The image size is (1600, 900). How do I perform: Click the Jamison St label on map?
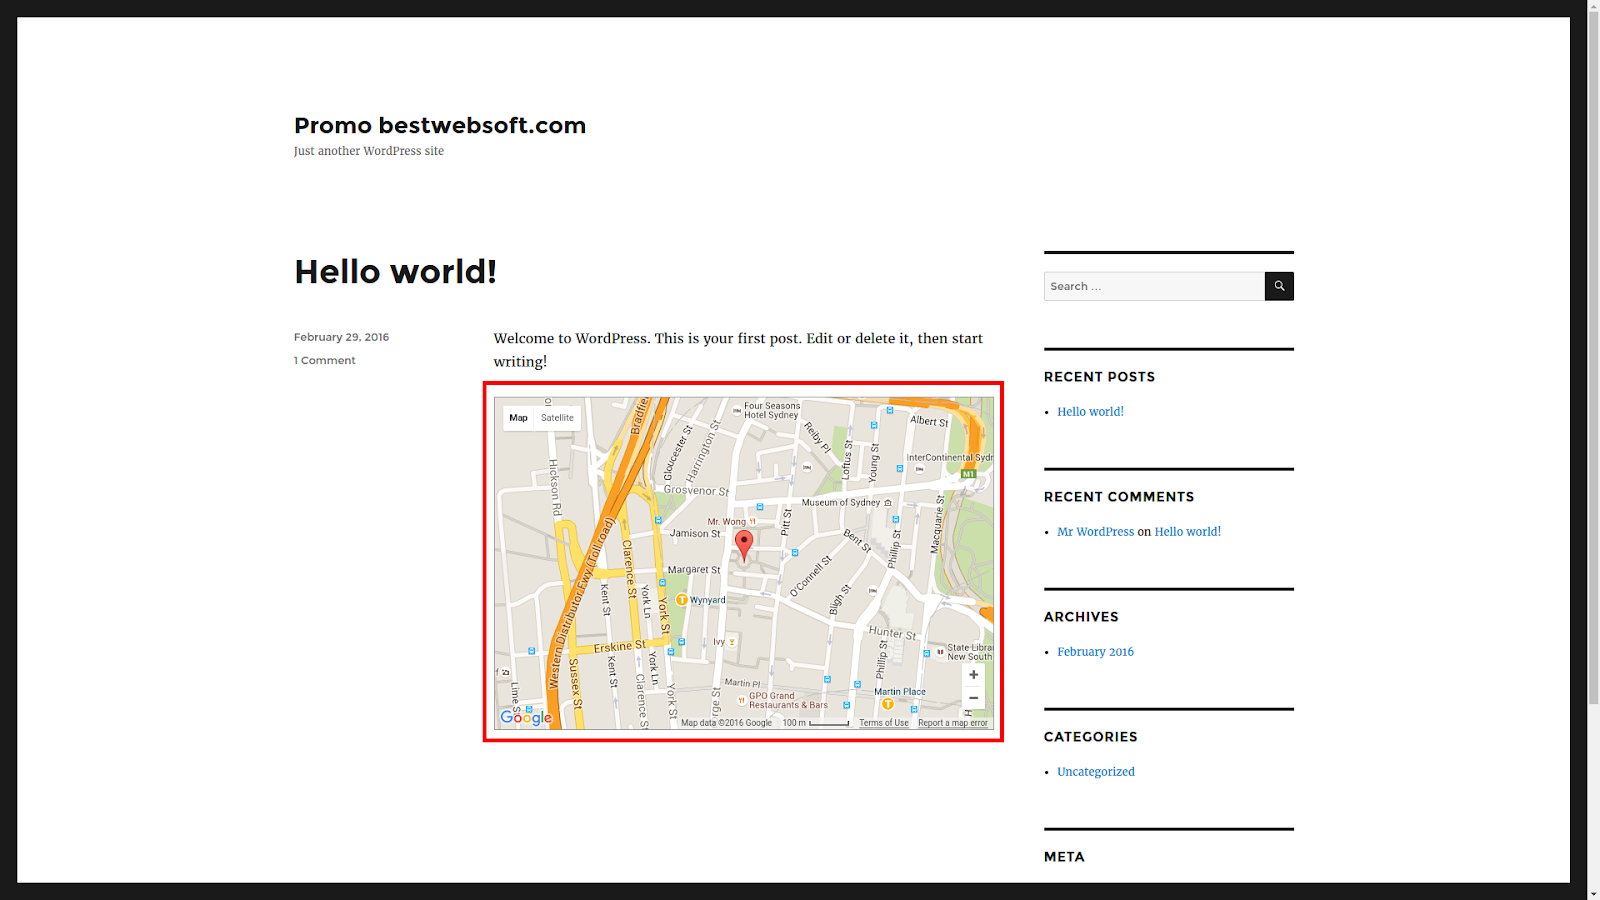695,534
